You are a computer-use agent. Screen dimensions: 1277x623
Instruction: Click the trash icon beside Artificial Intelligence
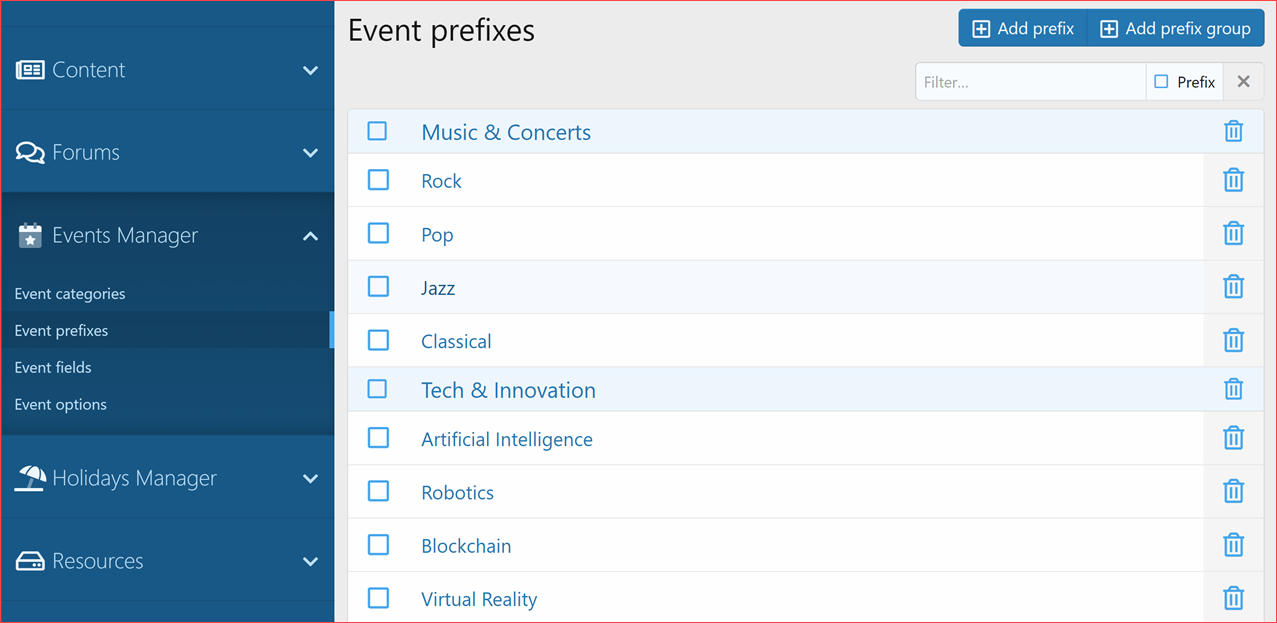(1233, 438)
